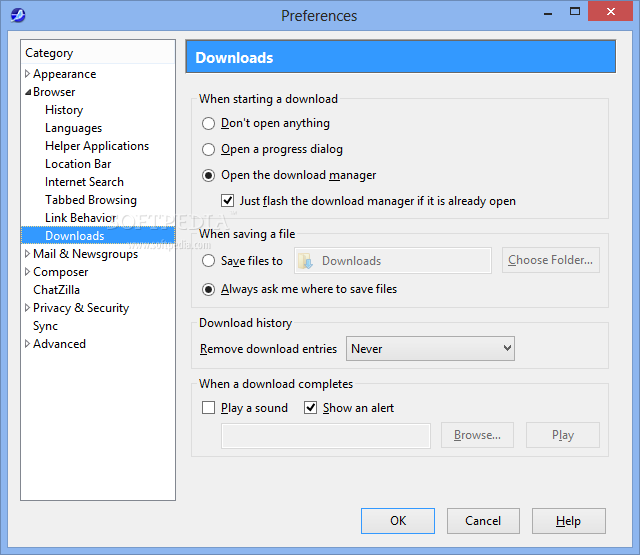Collapse the Browser category arrow
The height and width of the screenshot is (555, 640).
(28, 92)
